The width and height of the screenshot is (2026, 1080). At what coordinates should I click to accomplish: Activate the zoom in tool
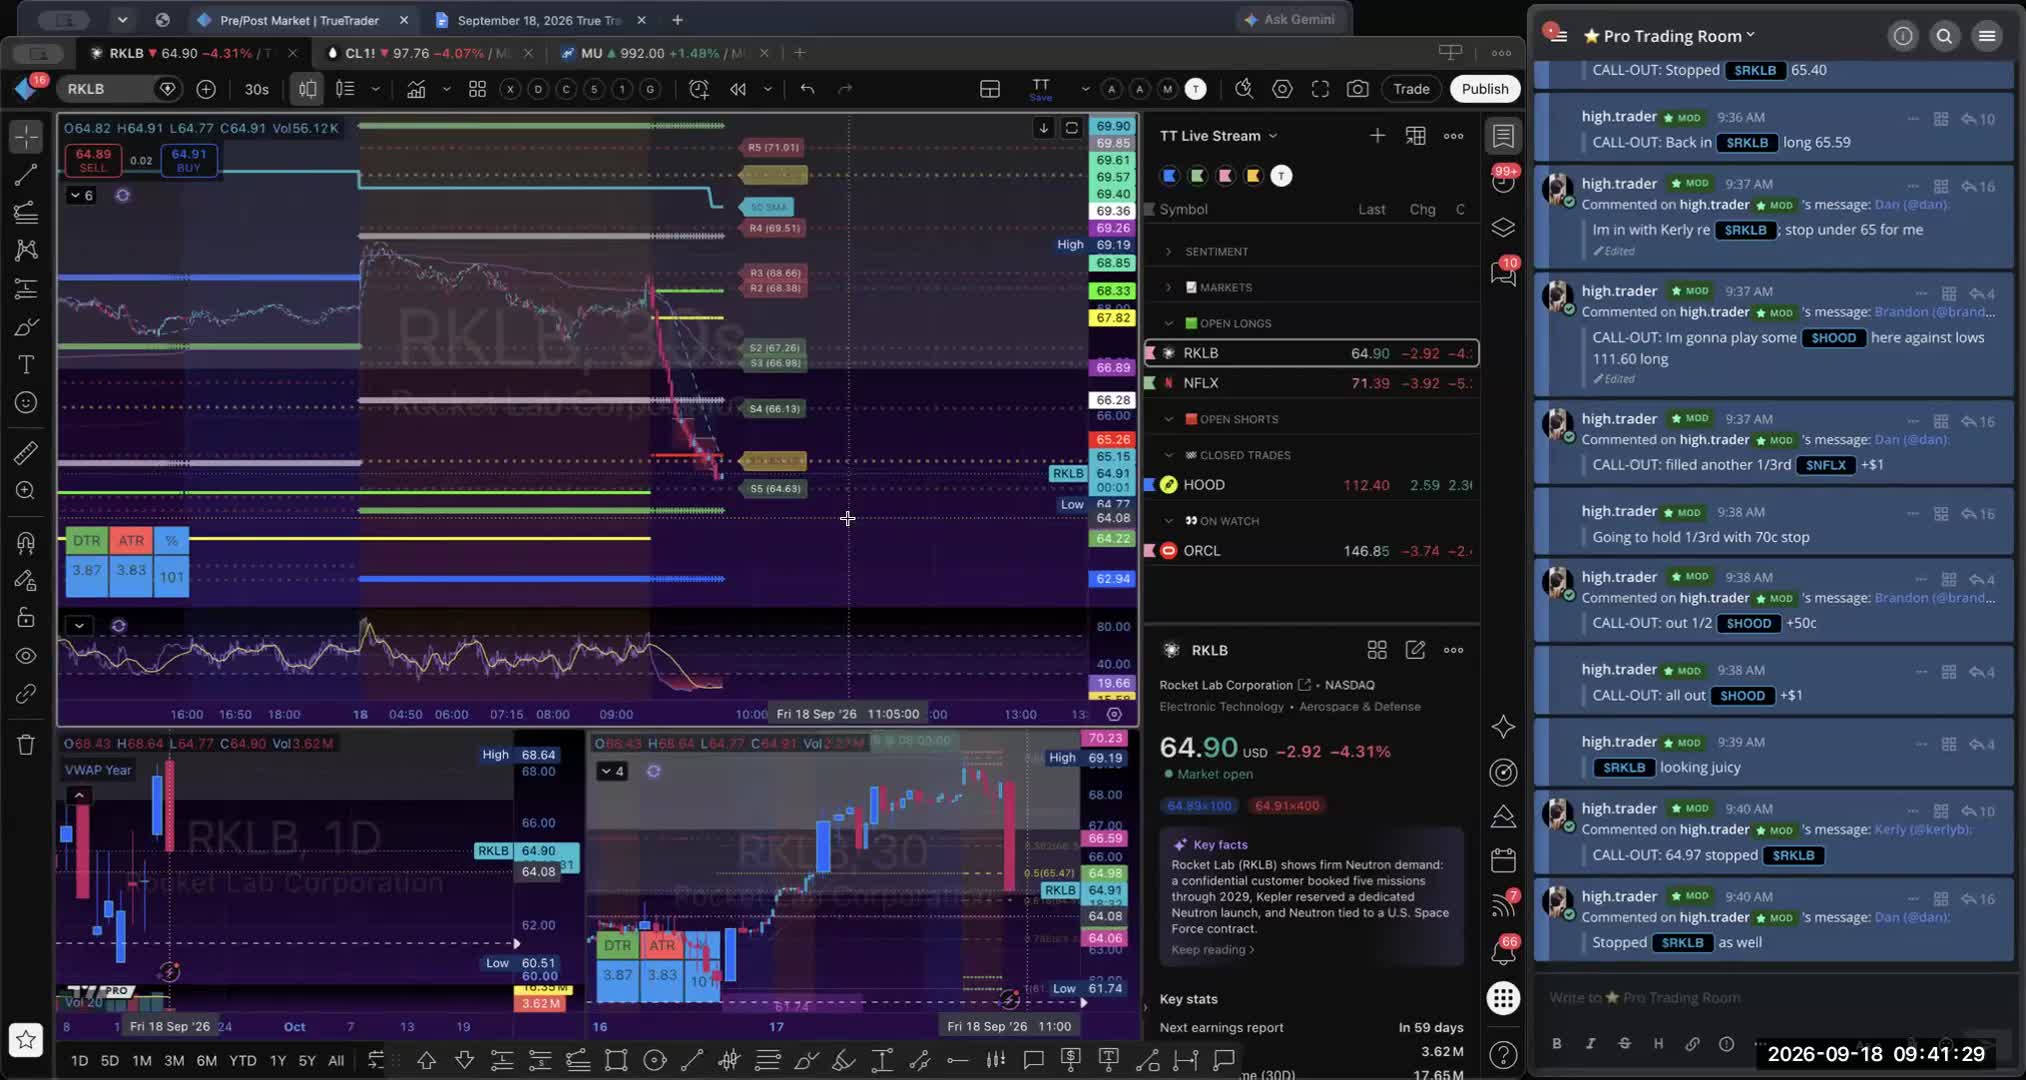[26, 491]
